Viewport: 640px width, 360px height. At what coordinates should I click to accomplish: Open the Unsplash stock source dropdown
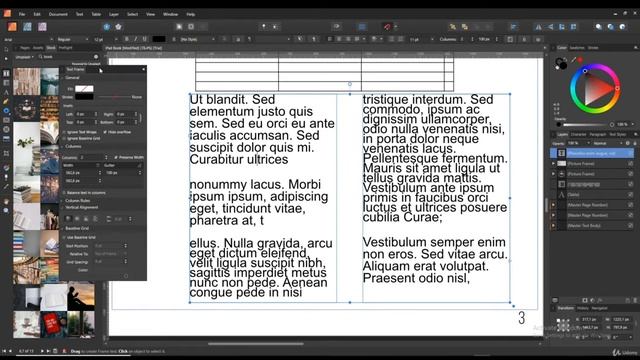[x=24, y=57]
